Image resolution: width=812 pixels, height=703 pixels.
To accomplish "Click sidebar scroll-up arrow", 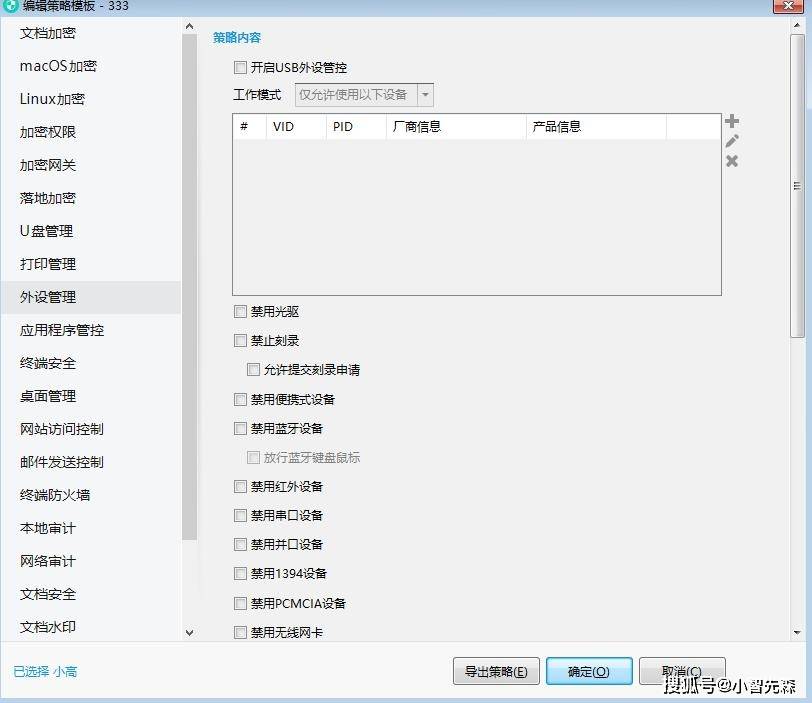I will (190, 26).
